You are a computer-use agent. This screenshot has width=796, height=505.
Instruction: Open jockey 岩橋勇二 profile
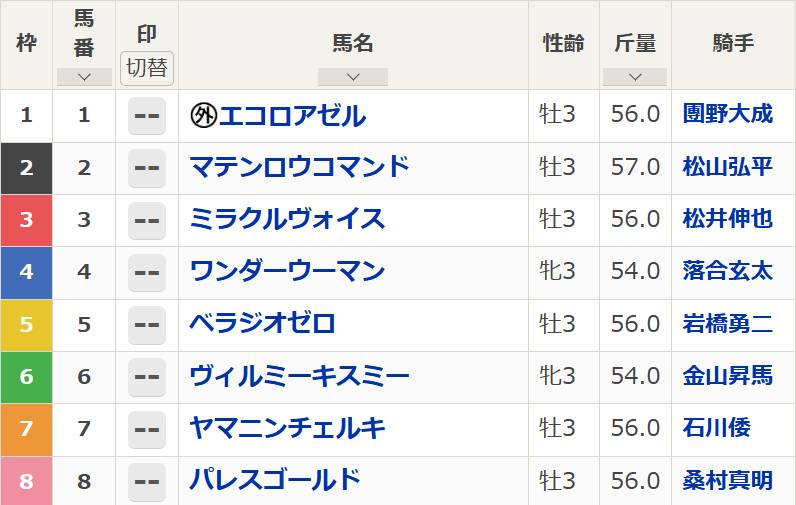click(x=727, y=323)
